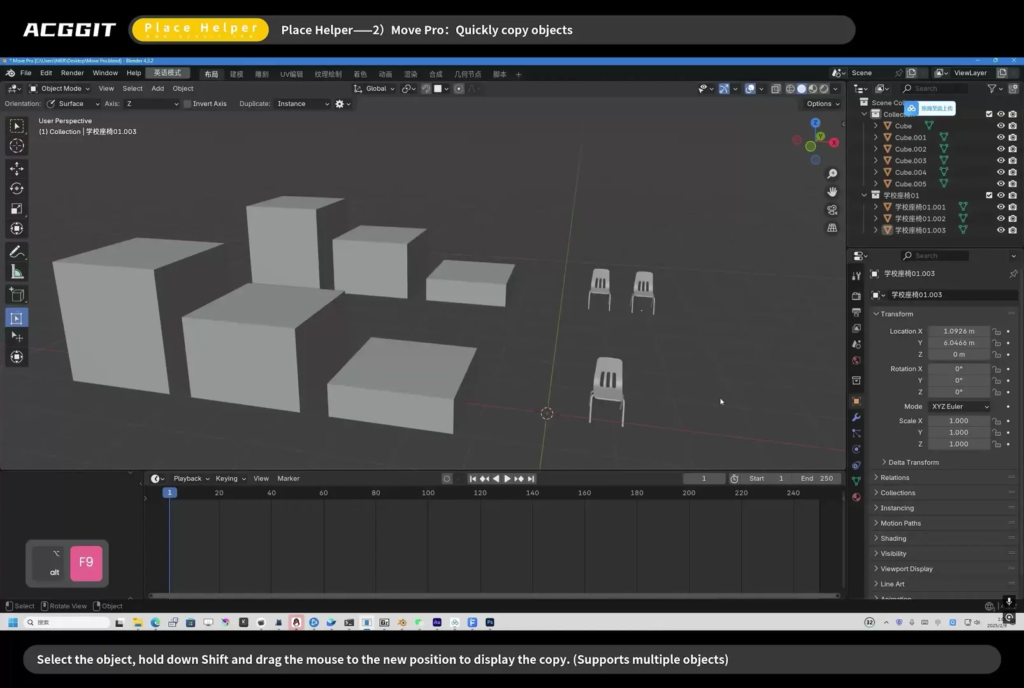Open the timeline Playback popover
Image resolution: width=1024 pixels, height=688 pixels.
(x=191, y=478)
